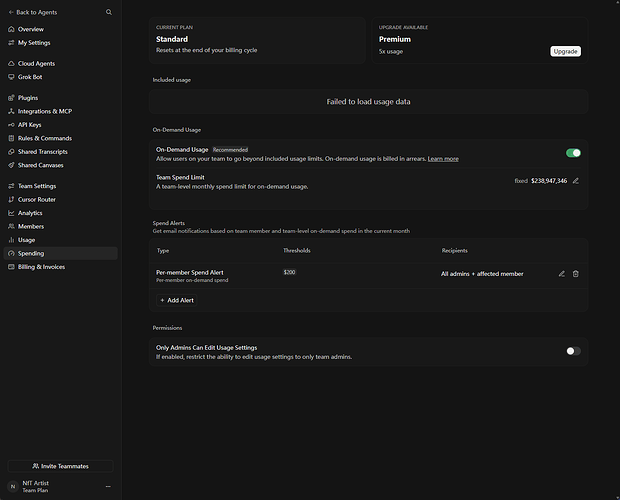Click the API Keys key icon

pos(11,125)
